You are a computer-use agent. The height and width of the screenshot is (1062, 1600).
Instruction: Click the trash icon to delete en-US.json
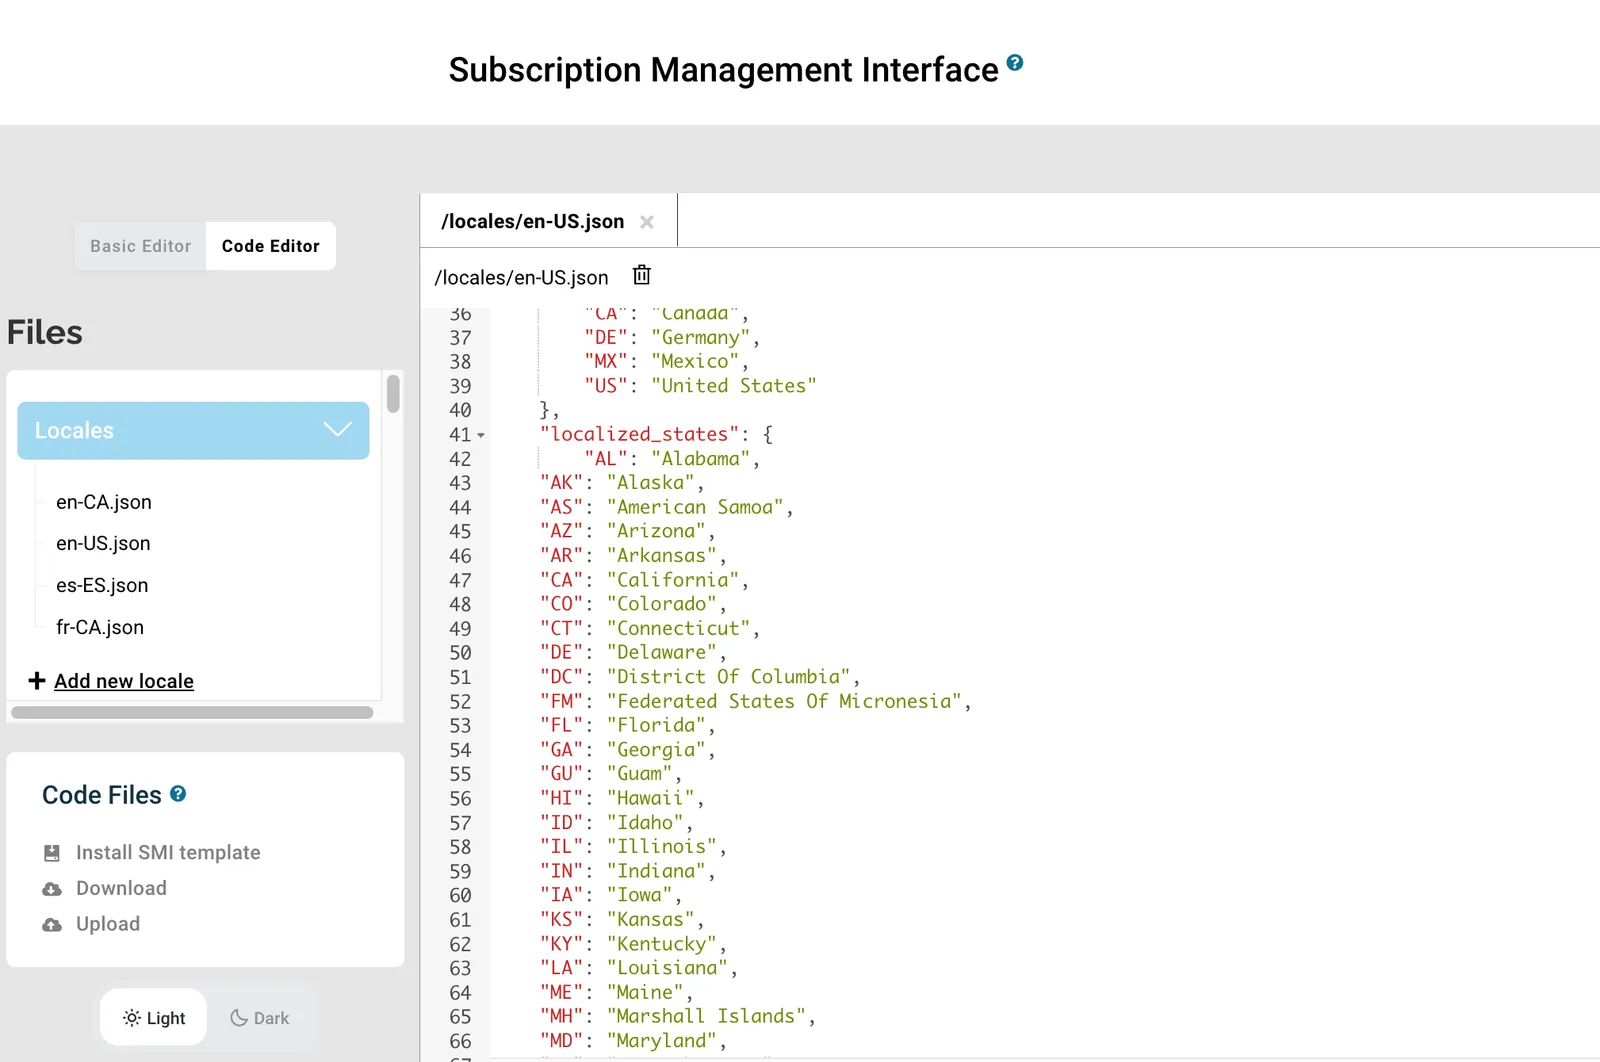pyautogui.click(x=642, y=275)
